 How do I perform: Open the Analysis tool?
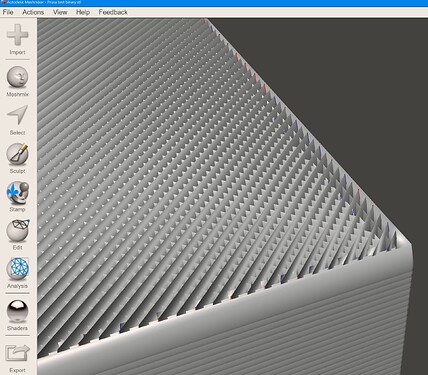pyautogui.click(x=17, y=269)
